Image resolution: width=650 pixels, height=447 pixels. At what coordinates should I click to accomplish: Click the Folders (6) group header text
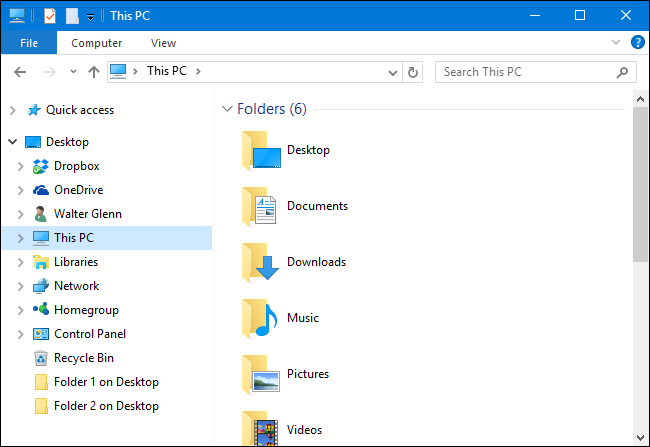[x=272, y=109]
